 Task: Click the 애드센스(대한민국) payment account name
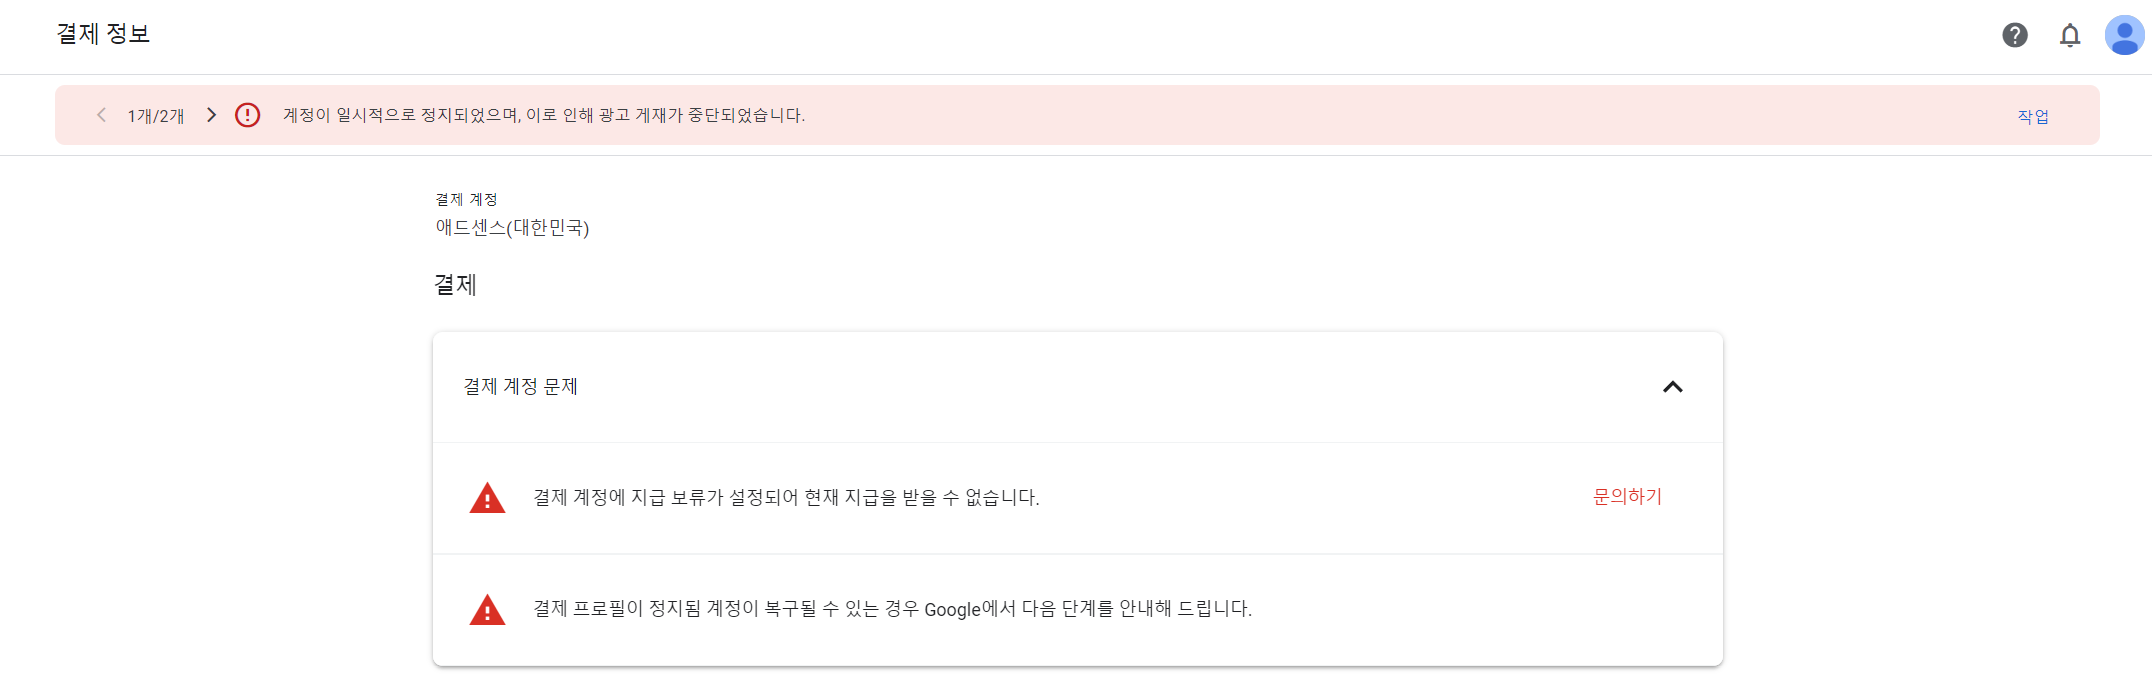[x=512, y=228]
